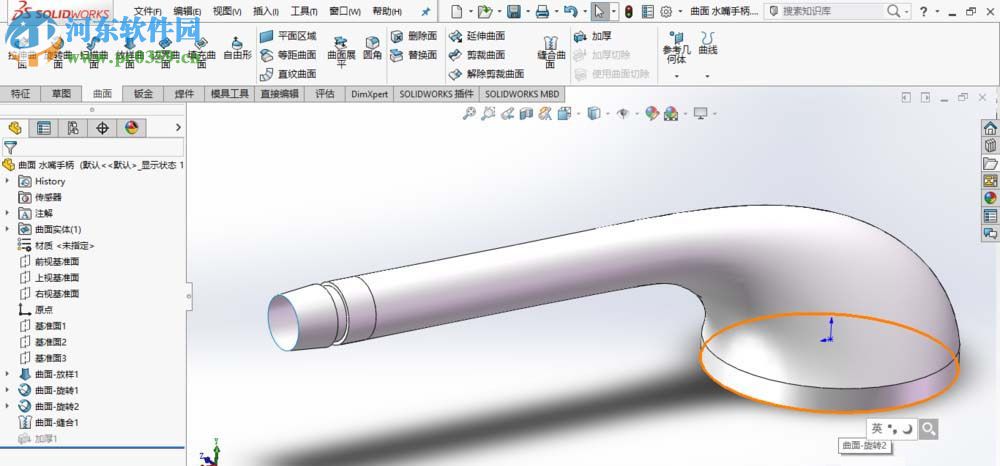The height and width of the screenshot is (466, 1000).
Task: Open the Design Library icon in task pane
Action: click(990, 145)
